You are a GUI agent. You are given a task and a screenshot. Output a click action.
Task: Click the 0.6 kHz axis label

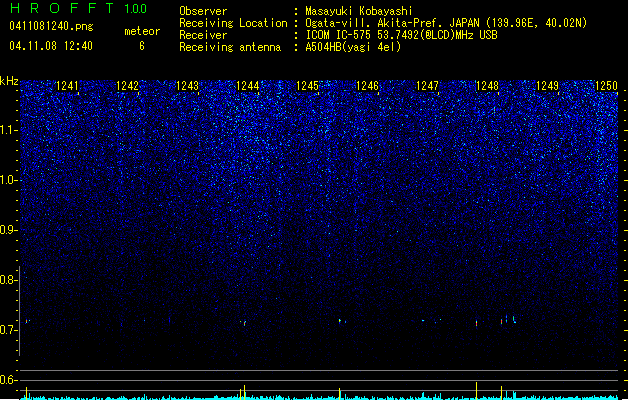[8, 380]
